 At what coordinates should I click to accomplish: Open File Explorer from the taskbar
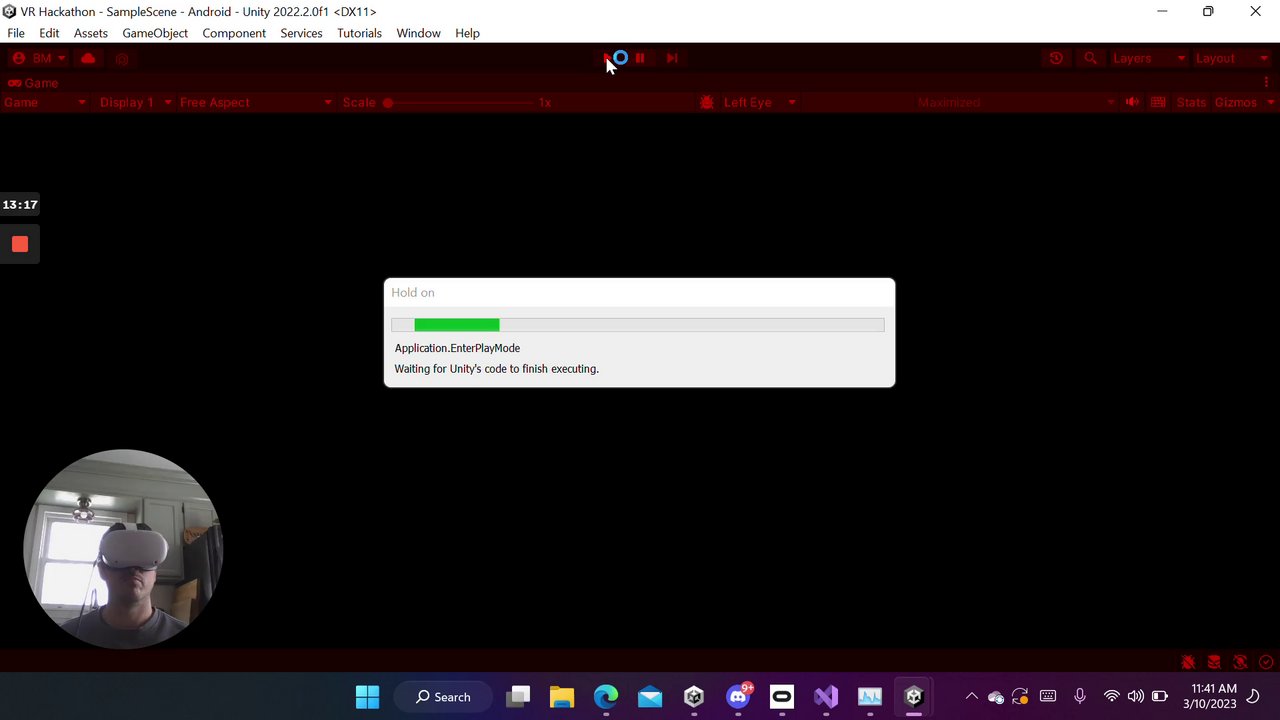point(562,697)
